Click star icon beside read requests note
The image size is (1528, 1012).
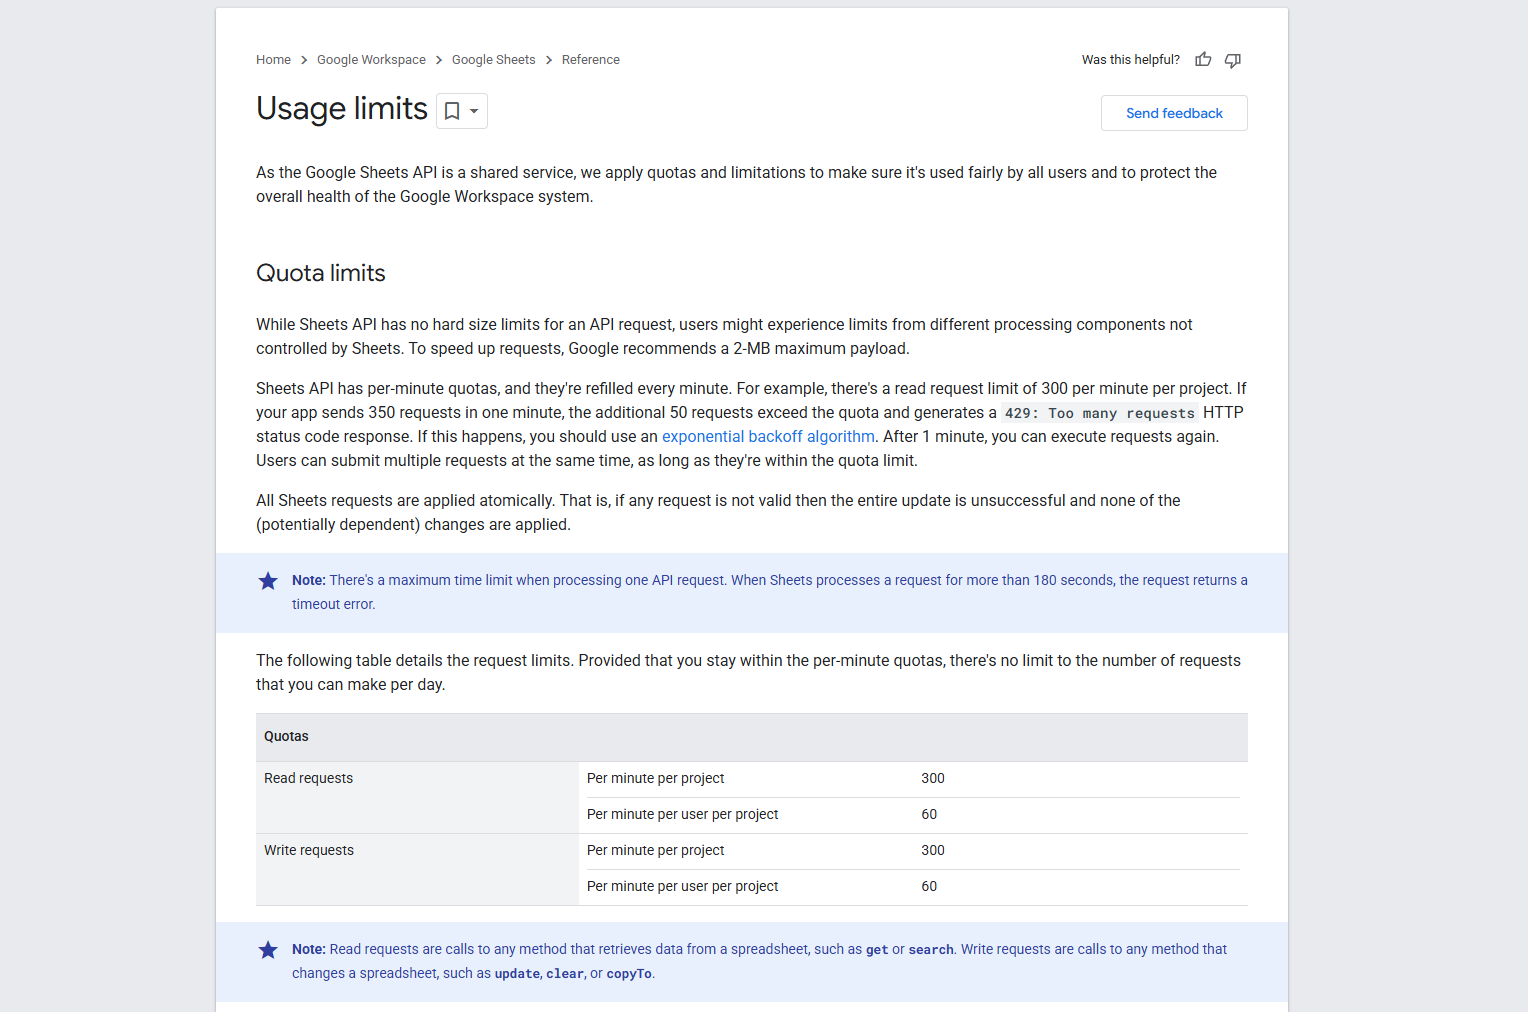268,950
